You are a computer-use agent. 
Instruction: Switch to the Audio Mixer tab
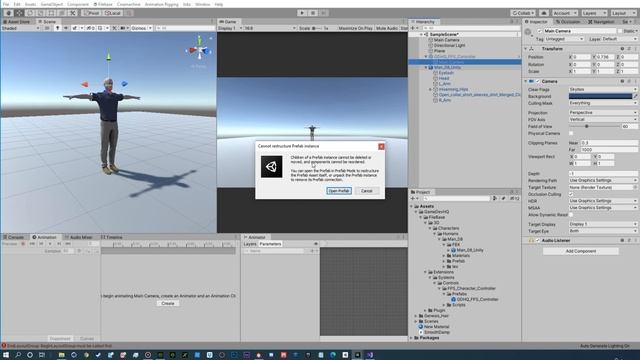(78, 237)
